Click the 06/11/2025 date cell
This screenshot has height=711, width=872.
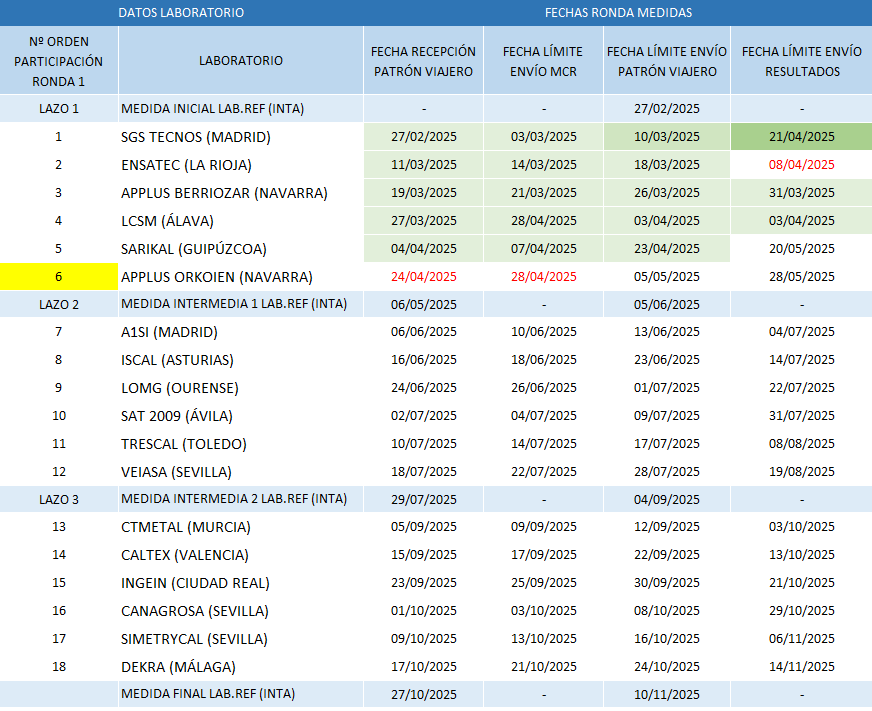[801, 639]
